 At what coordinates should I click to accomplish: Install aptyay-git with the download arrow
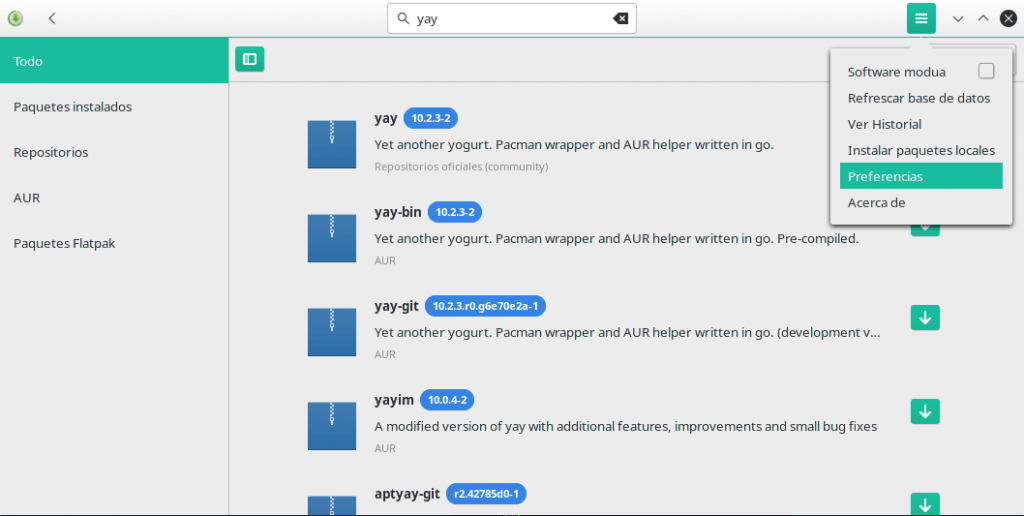pos(925,504)
